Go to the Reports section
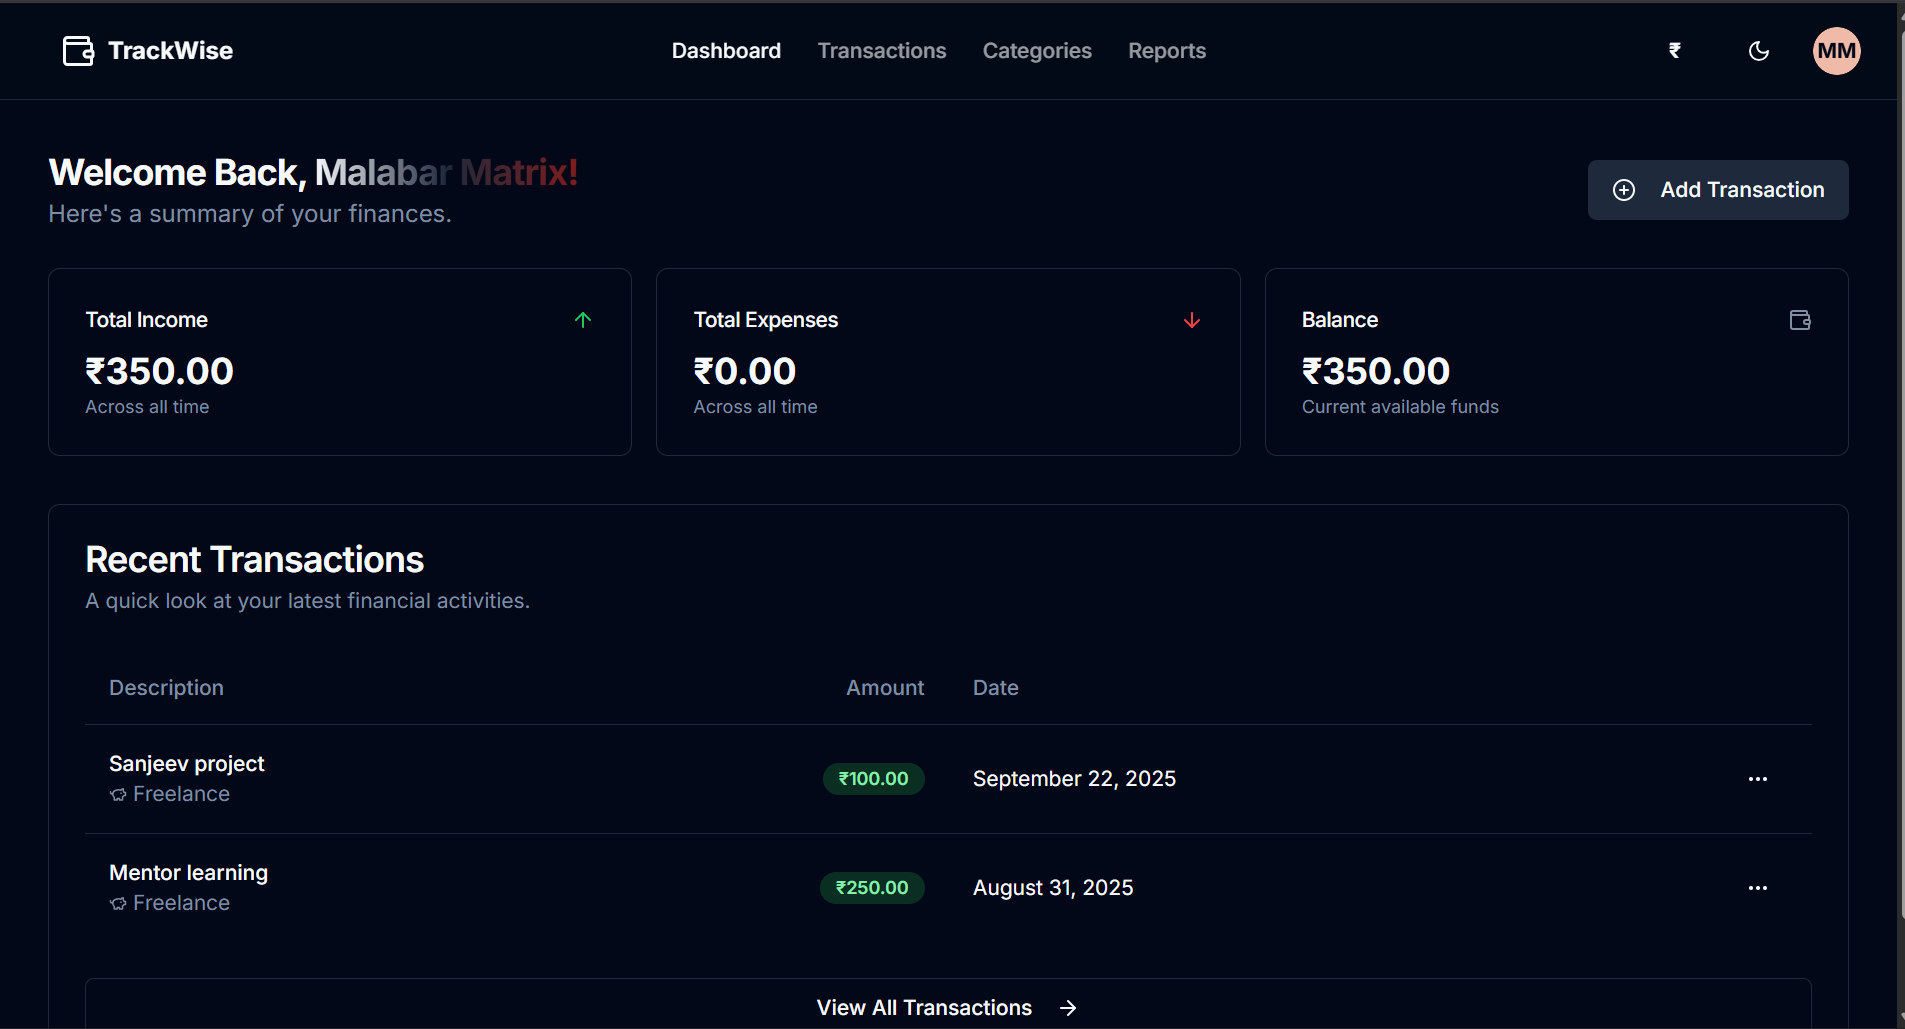Screen dimensions: 1905x1029 pos(1167,50)
